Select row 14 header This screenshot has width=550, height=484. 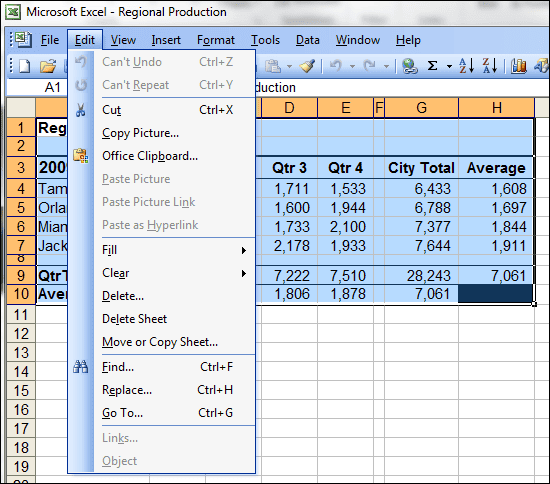coord(21,372)
